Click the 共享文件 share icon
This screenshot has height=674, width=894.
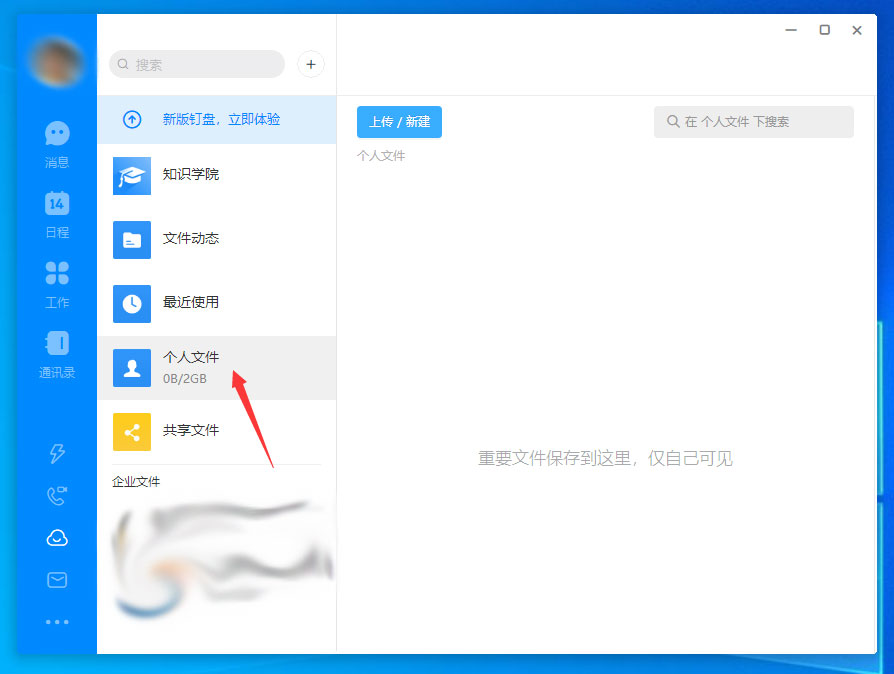tap(131, 433)
